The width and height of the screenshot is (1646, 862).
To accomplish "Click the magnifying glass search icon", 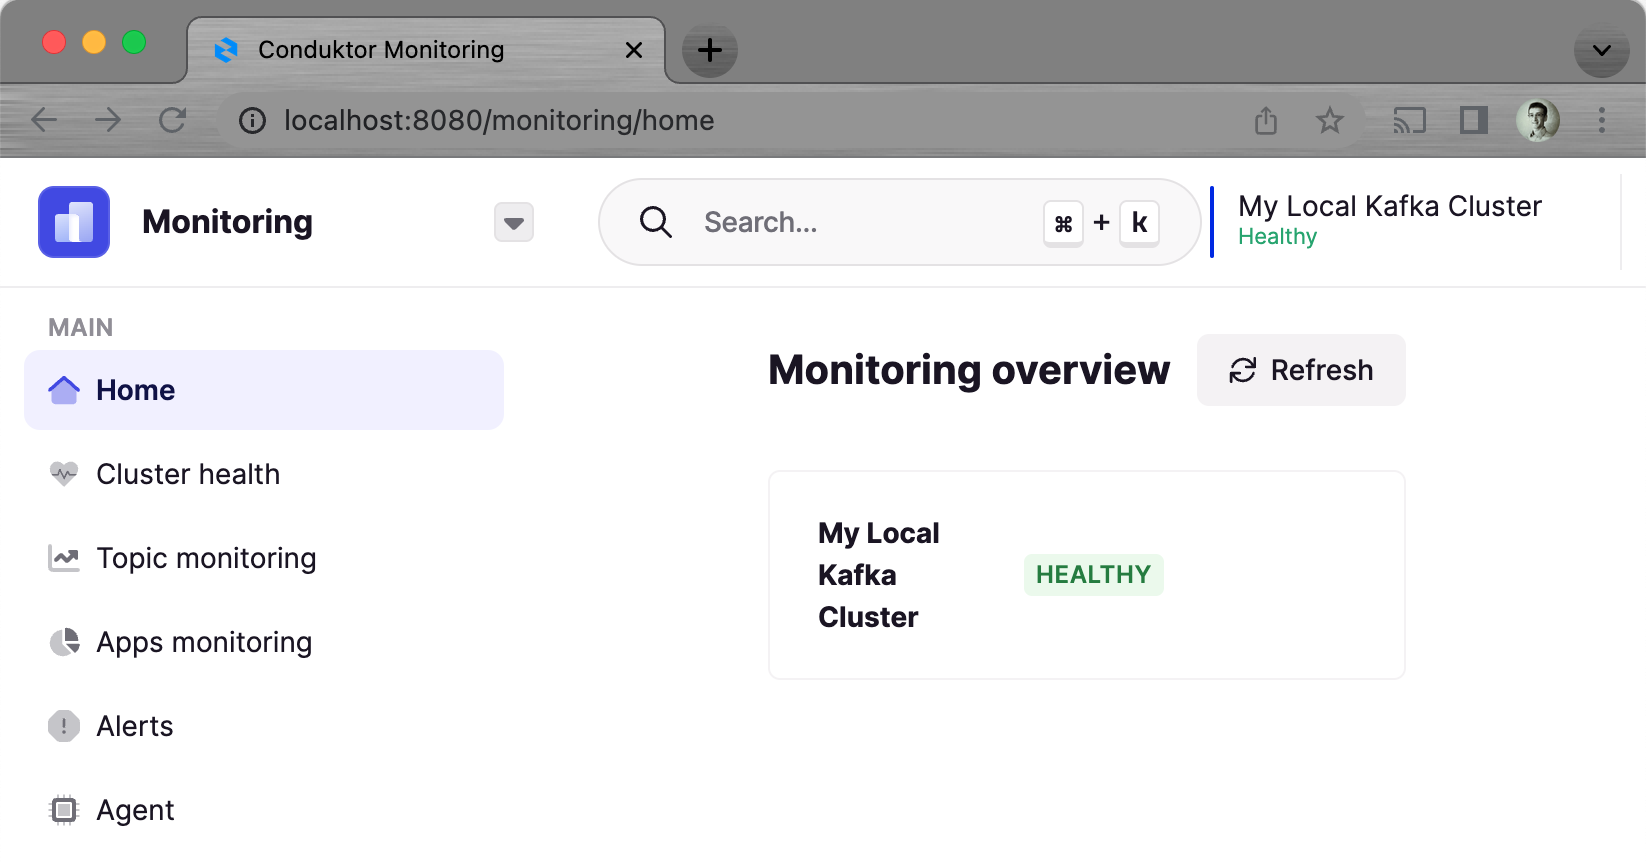I will [x=656, y=222].
